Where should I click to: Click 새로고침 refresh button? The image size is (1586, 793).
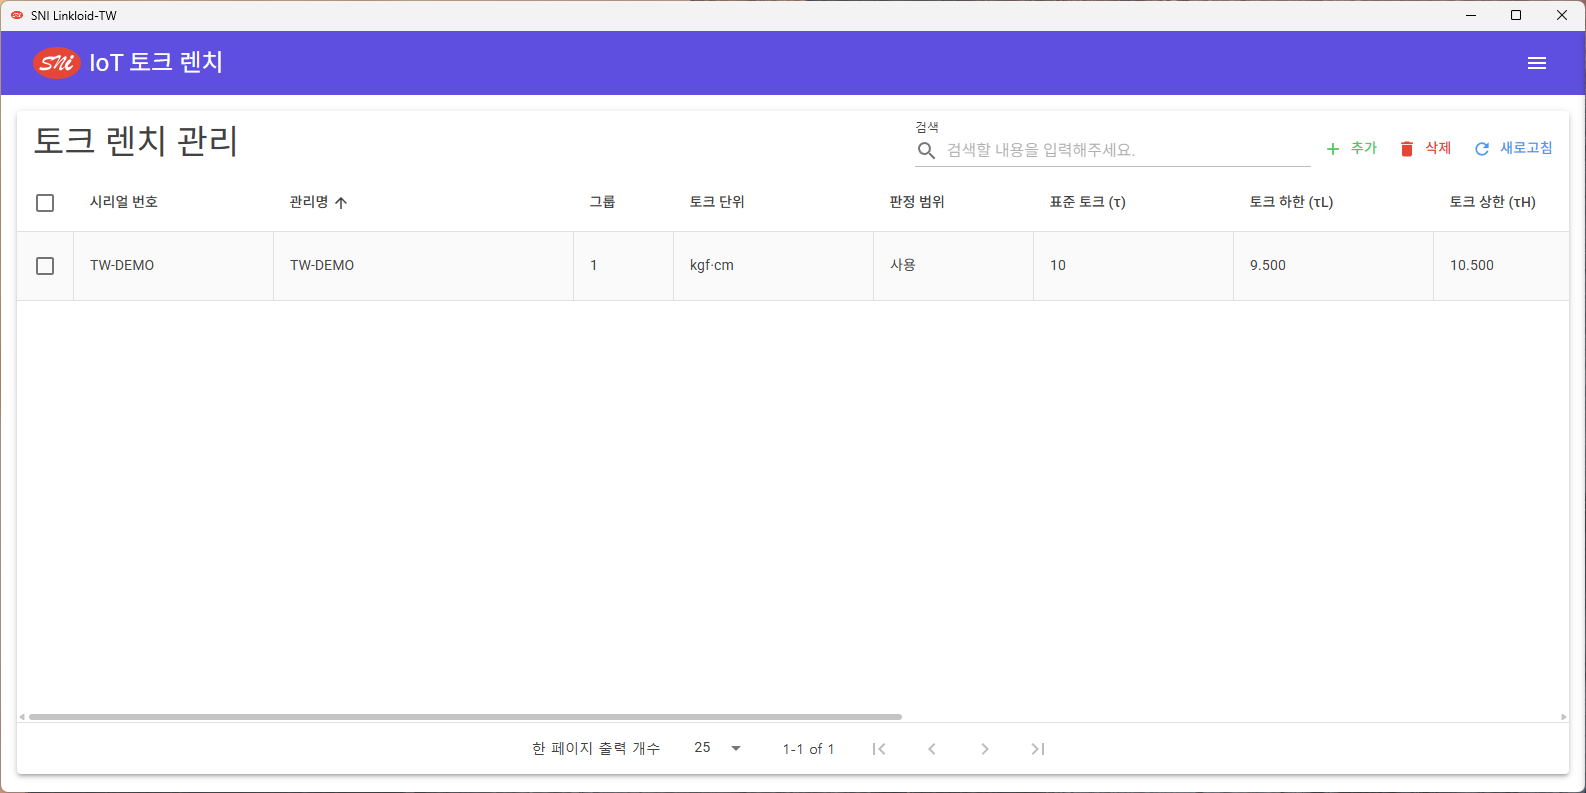pos(1513,149)
